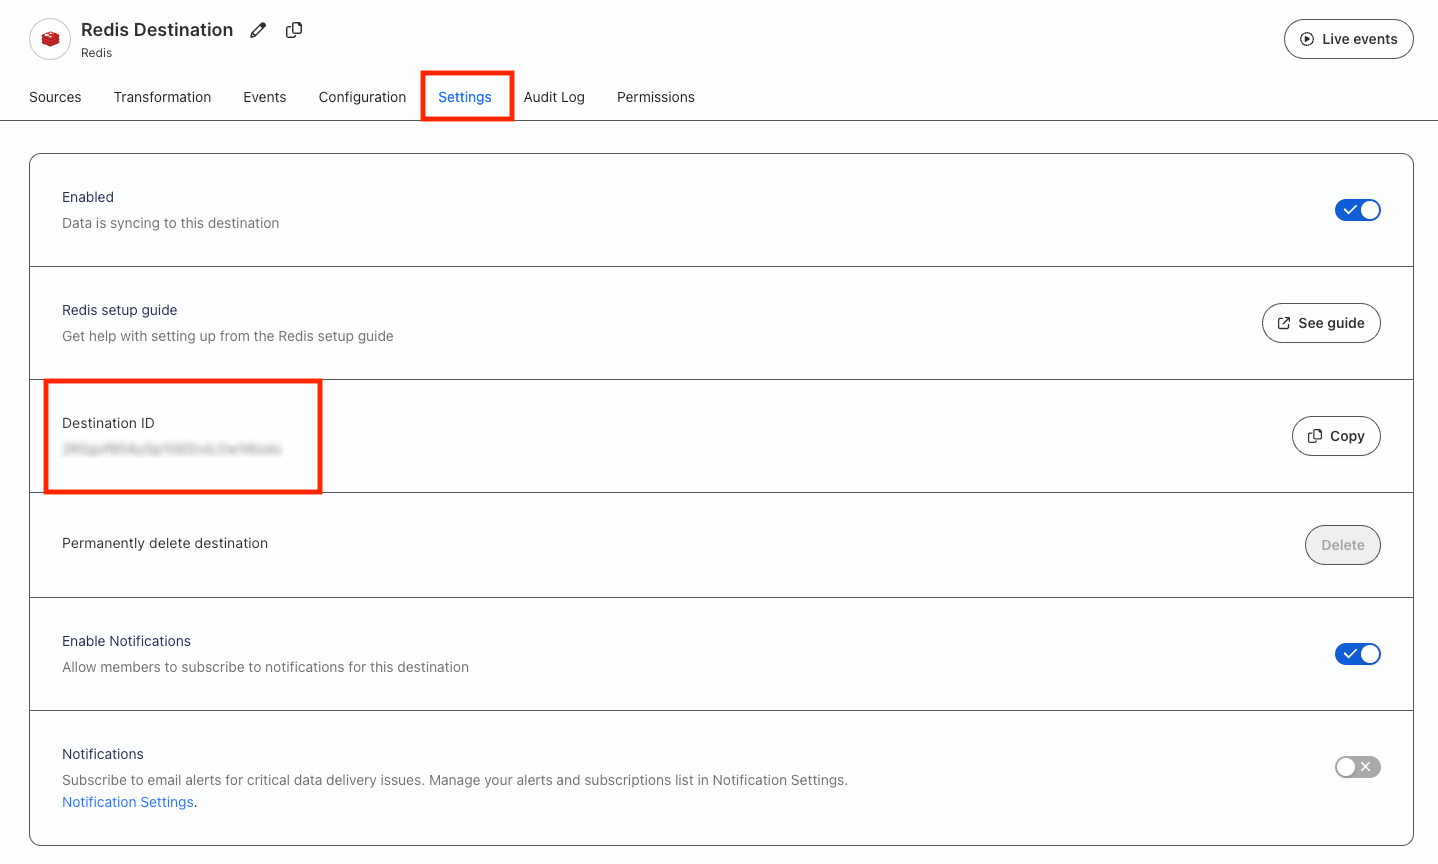
Task: Disable the Enable Notifications switch
Action: [x=1357, y=654]
